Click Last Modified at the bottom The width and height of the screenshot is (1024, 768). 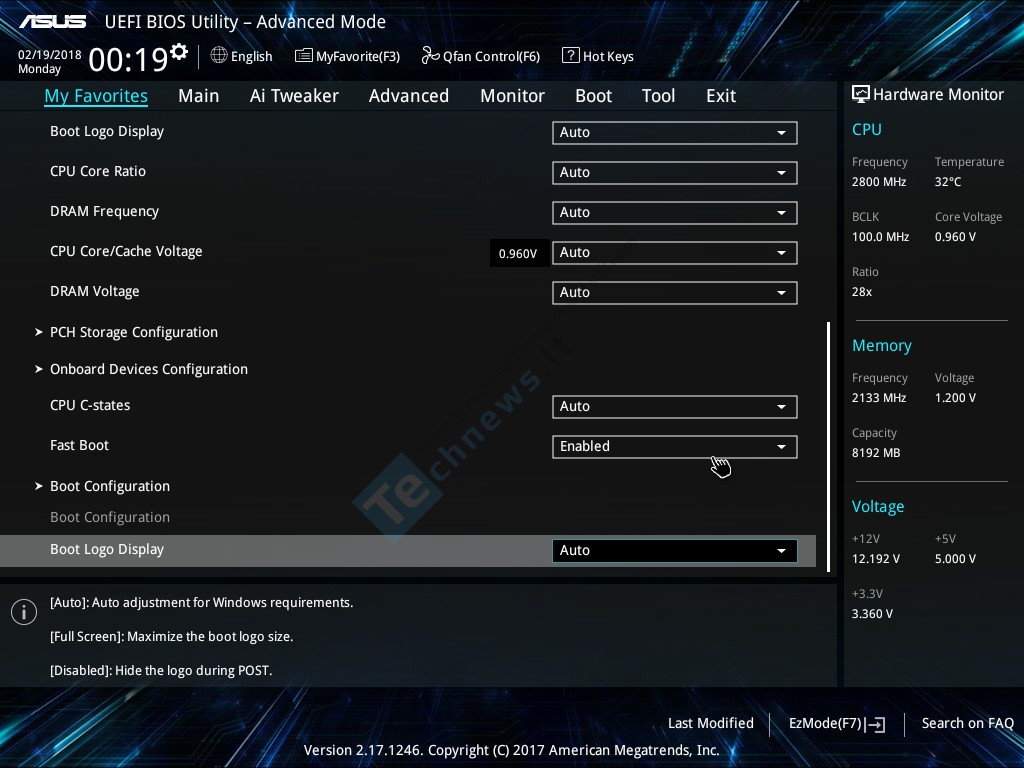click(711, 723)
